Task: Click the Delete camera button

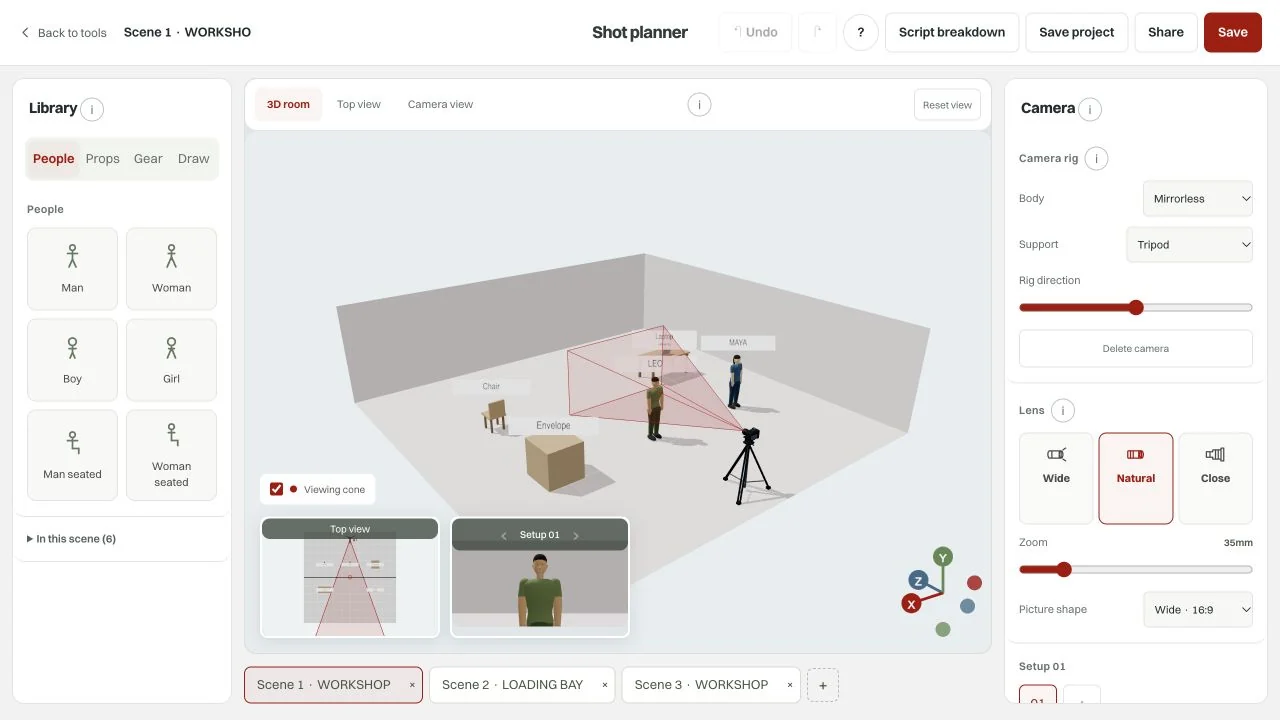Action: [1136, 349]
